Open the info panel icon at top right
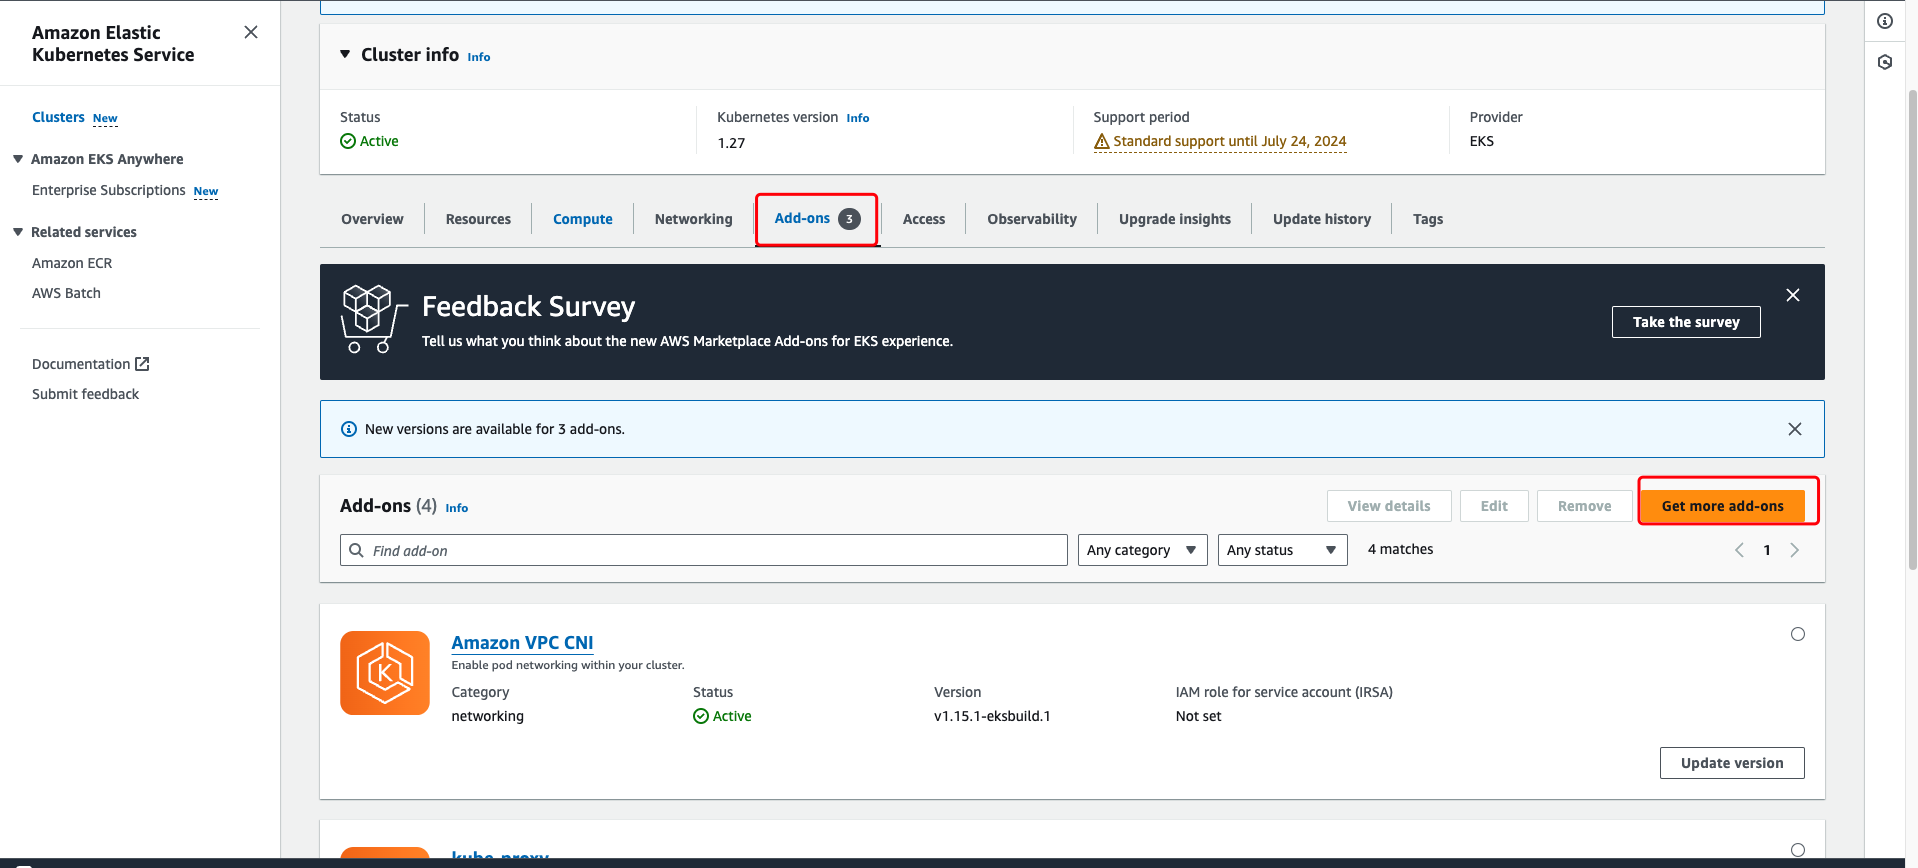This screenshot has width=1918, height=868. coord(1884,21)
